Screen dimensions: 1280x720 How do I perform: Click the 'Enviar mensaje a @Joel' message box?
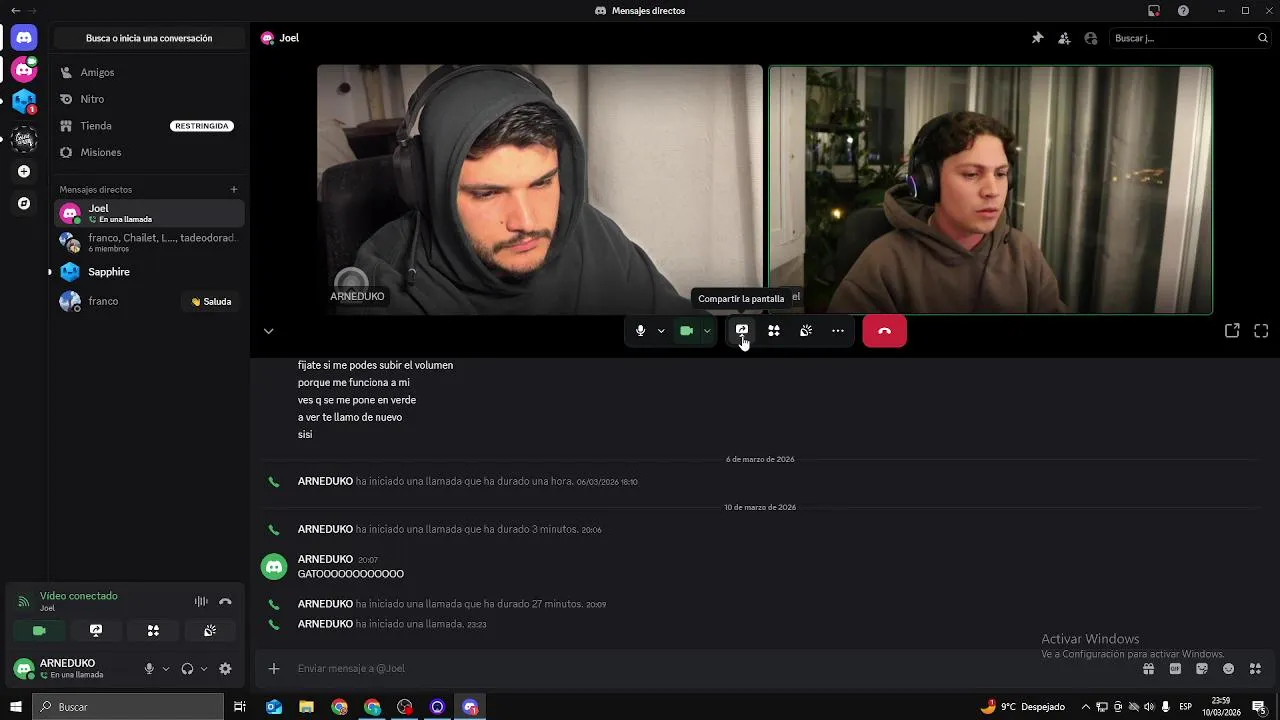[x=700, y=669]
